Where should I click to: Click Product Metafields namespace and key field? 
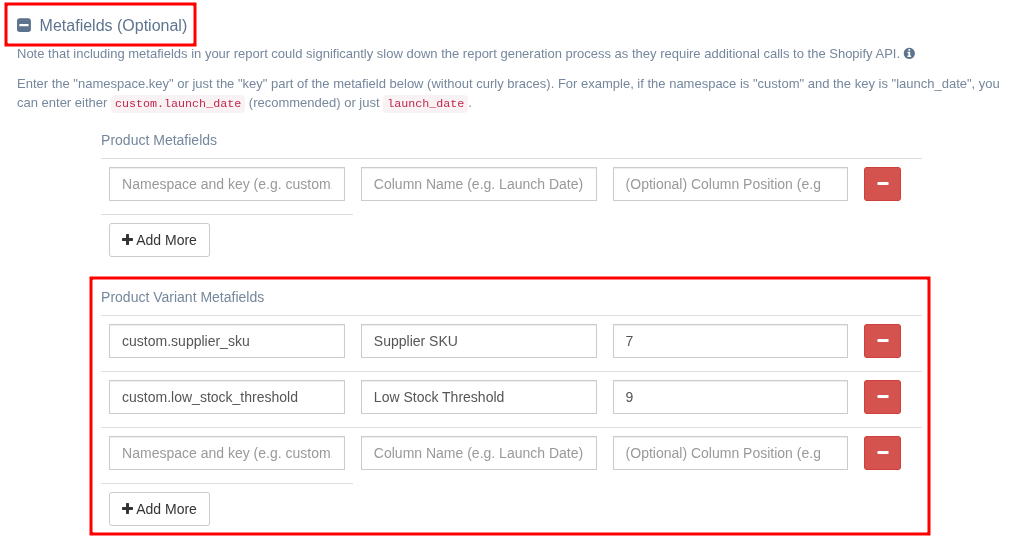pos(227,184)
